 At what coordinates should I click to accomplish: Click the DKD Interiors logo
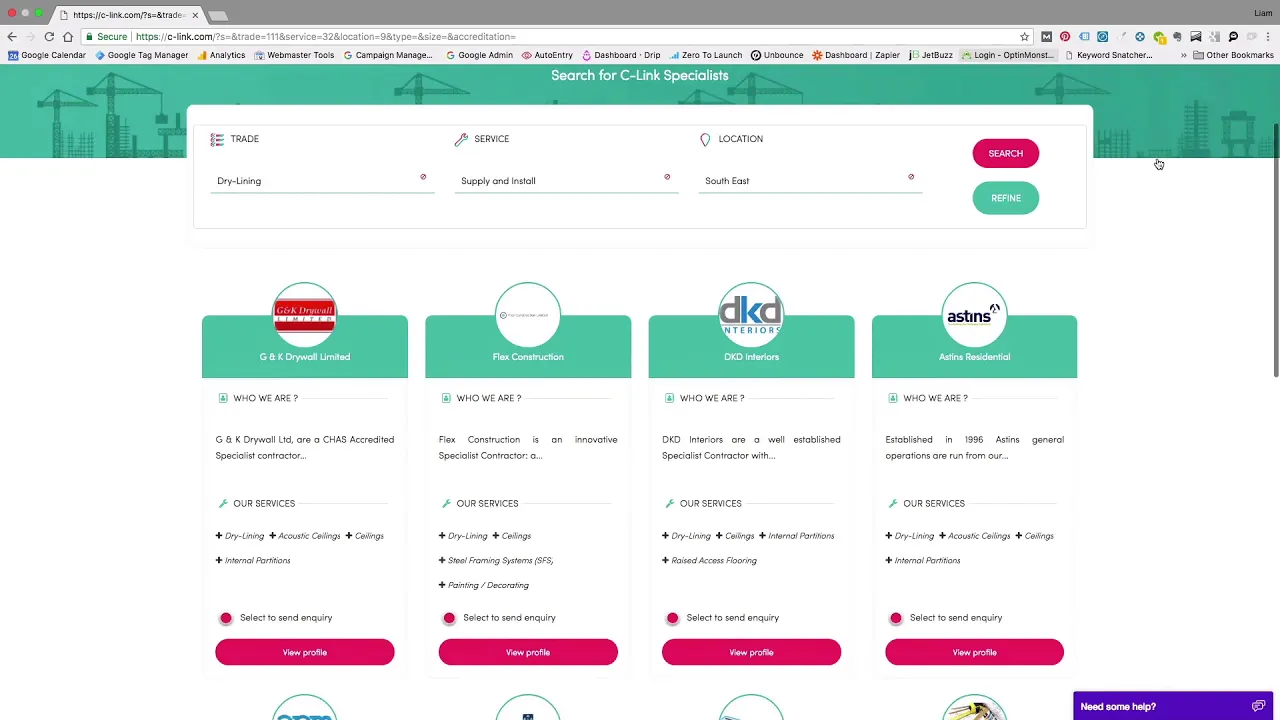tap(751, 315)
